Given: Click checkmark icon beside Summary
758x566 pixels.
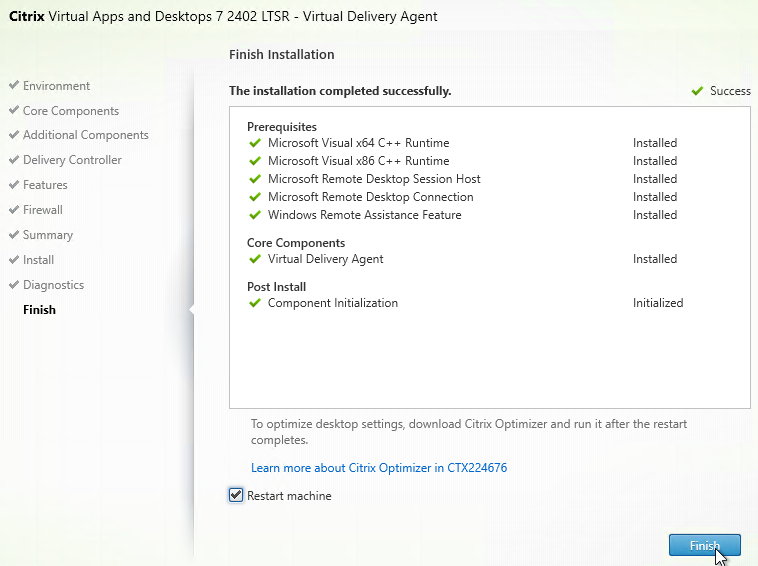Looking at the screenshot, I should (14, 234).
